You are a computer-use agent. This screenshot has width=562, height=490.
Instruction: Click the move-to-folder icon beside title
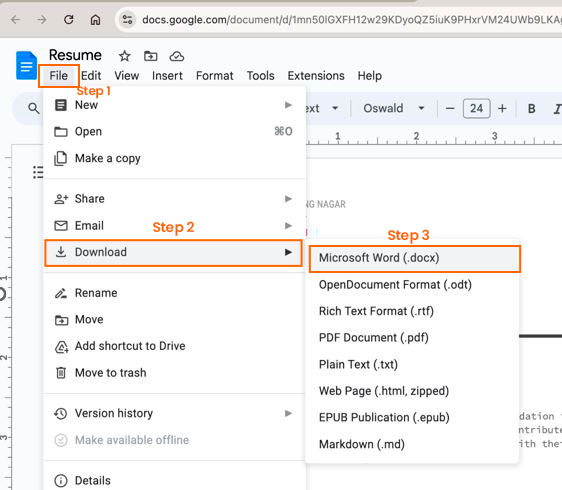pos(151,56)
